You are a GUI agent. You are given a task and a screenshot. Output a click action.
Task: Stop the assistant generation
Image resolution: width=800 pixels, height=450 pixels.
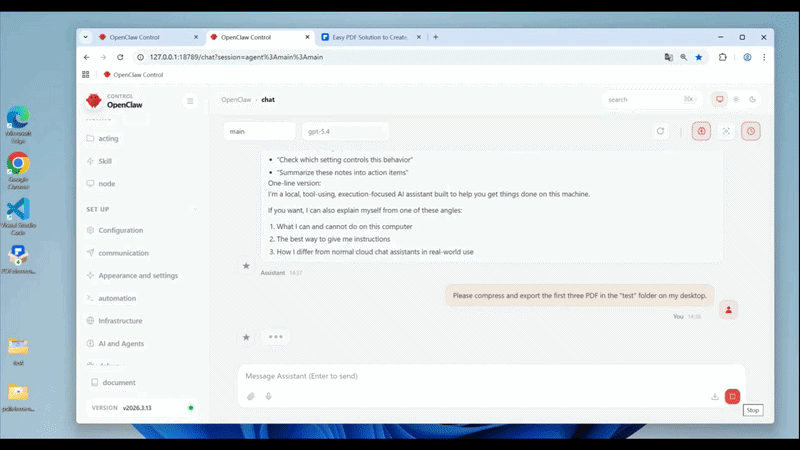point(732,396)
